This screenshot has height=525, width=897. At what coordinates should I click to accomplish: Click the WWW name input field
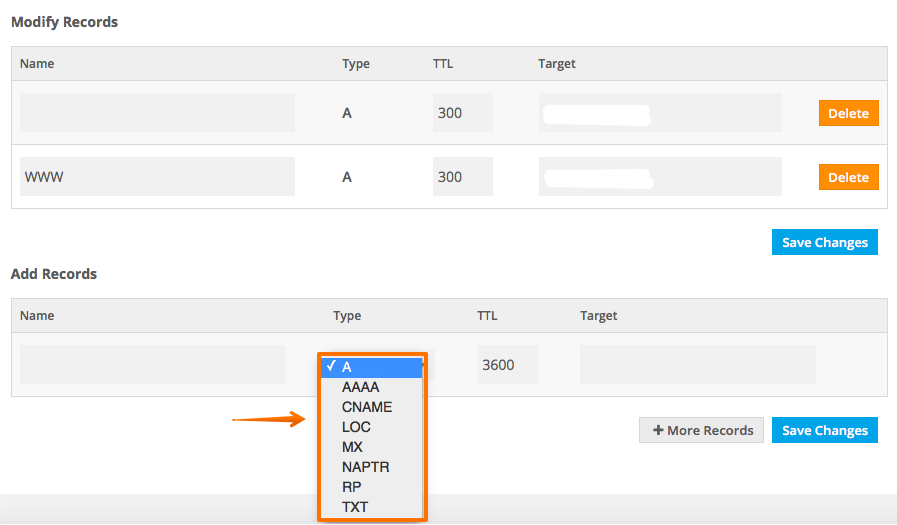click(157, 177)
